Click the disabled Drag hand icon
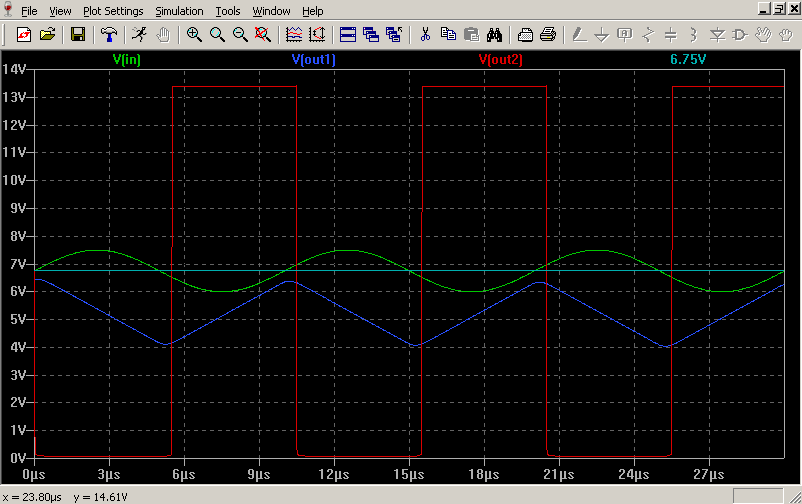802x504 pixels. (x=786, y=35)
